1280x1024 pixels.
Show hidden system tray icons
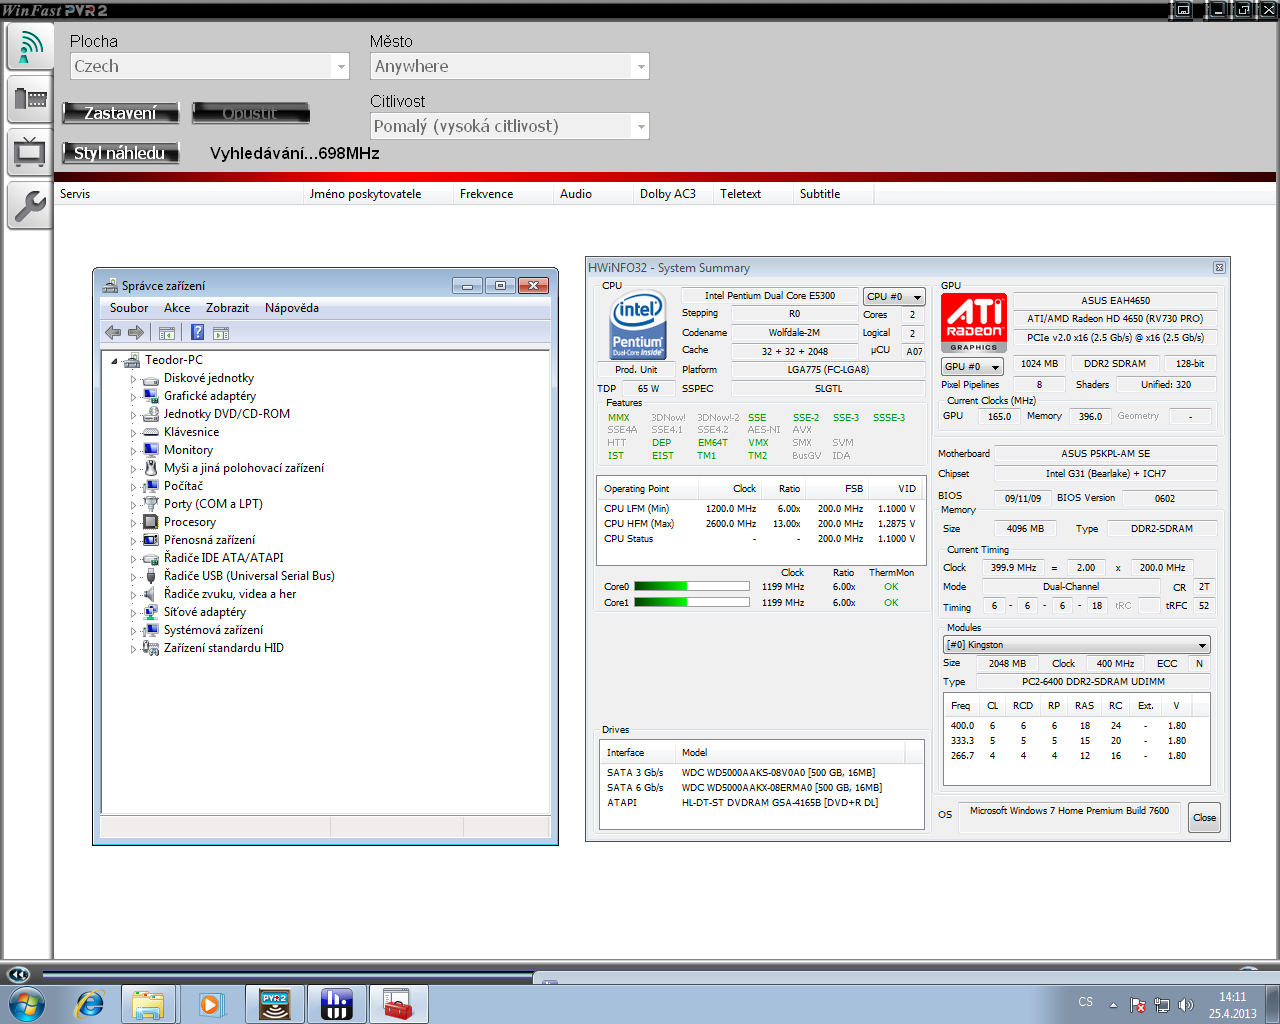coord(1113,1005)
